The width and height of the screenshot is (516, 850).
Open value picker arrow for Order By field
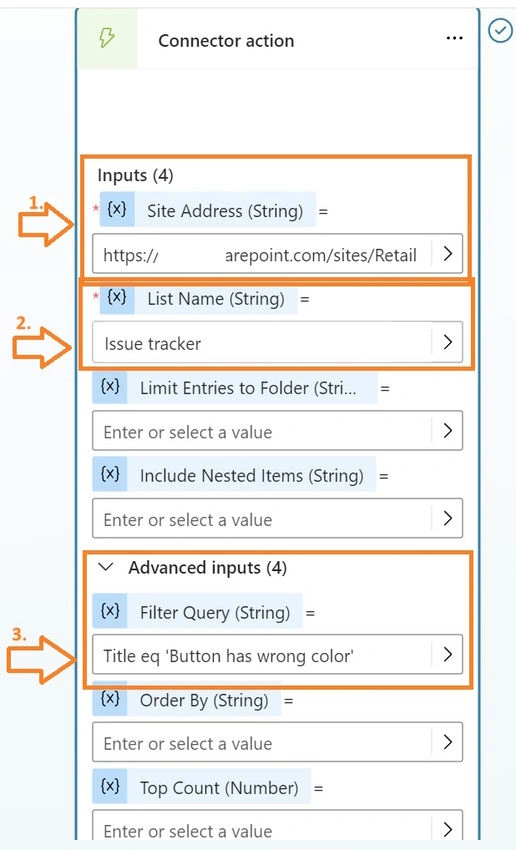pyautogui.click(x=447, y=742)
